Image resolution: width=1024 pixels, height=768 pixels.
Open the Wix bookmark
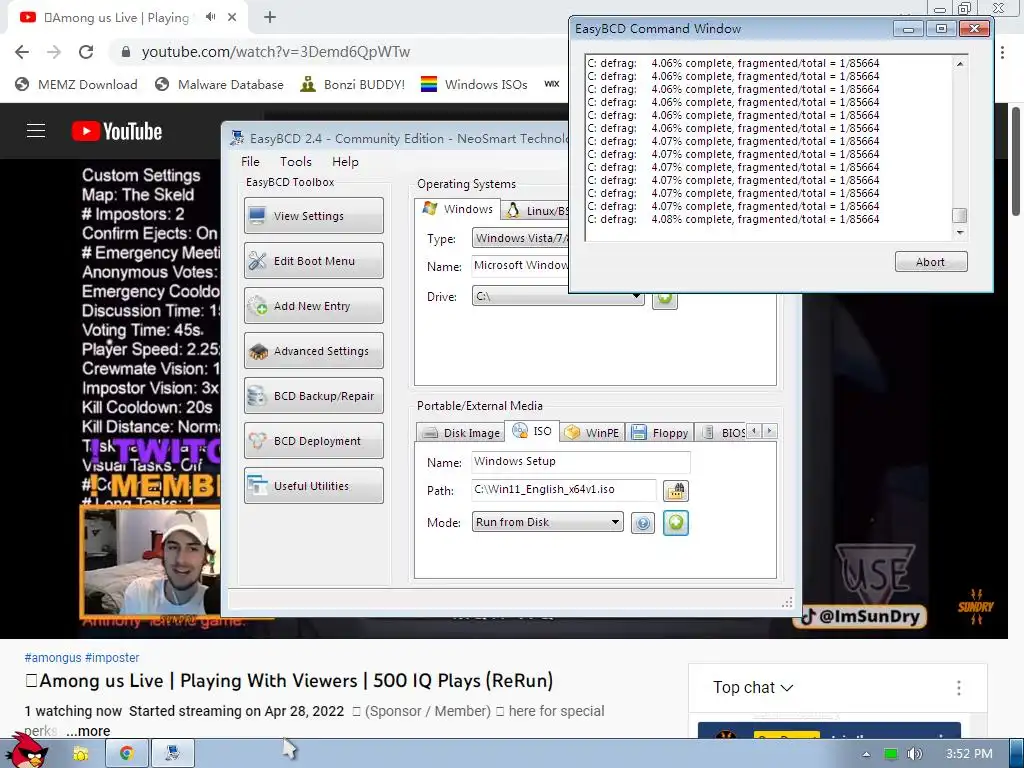552,84
